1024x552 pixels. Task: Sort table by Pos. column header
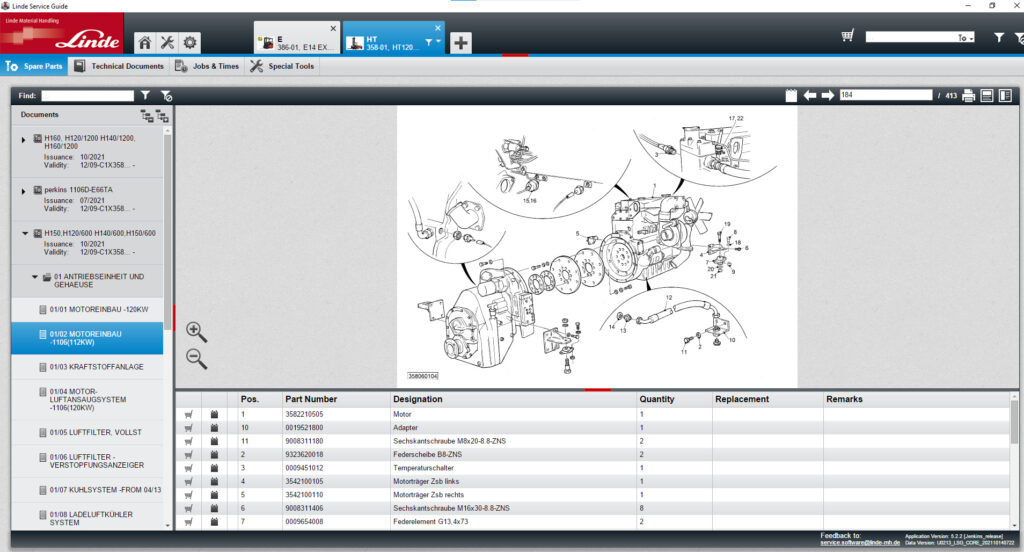pyautogui.click(x=259, y=399)
